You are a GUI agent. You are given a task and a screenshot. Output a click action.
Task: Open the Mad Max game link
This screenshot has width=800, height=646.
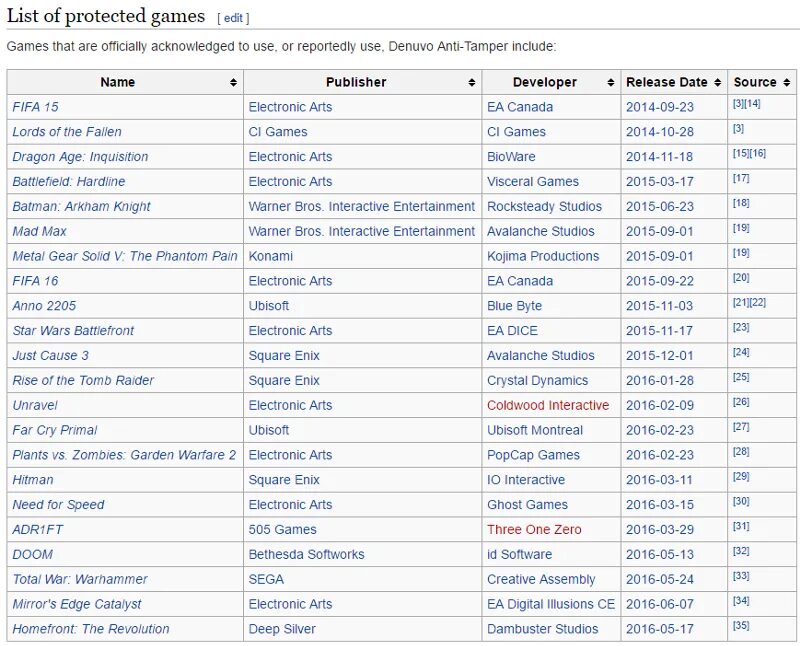[x=39, y=231]
